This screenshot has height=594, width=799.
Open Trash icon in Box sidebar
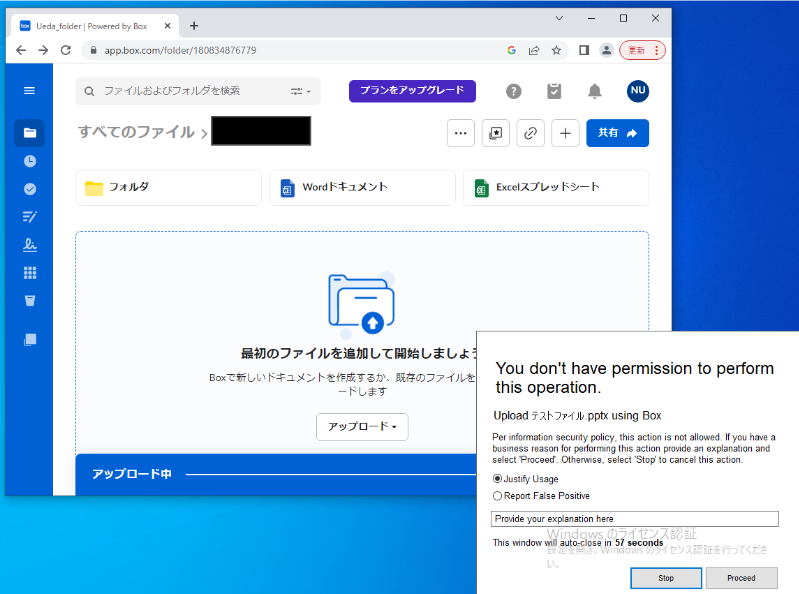click(x=30, y=301)
